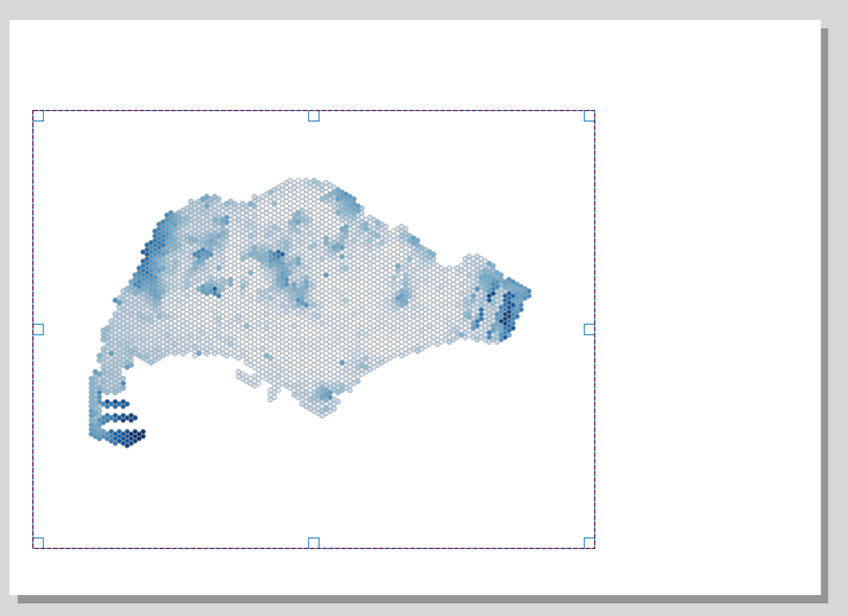Screen dimensions: 848x616
Task: Click the gray canvas outside the page's right edge
Action: coord(838,300)
